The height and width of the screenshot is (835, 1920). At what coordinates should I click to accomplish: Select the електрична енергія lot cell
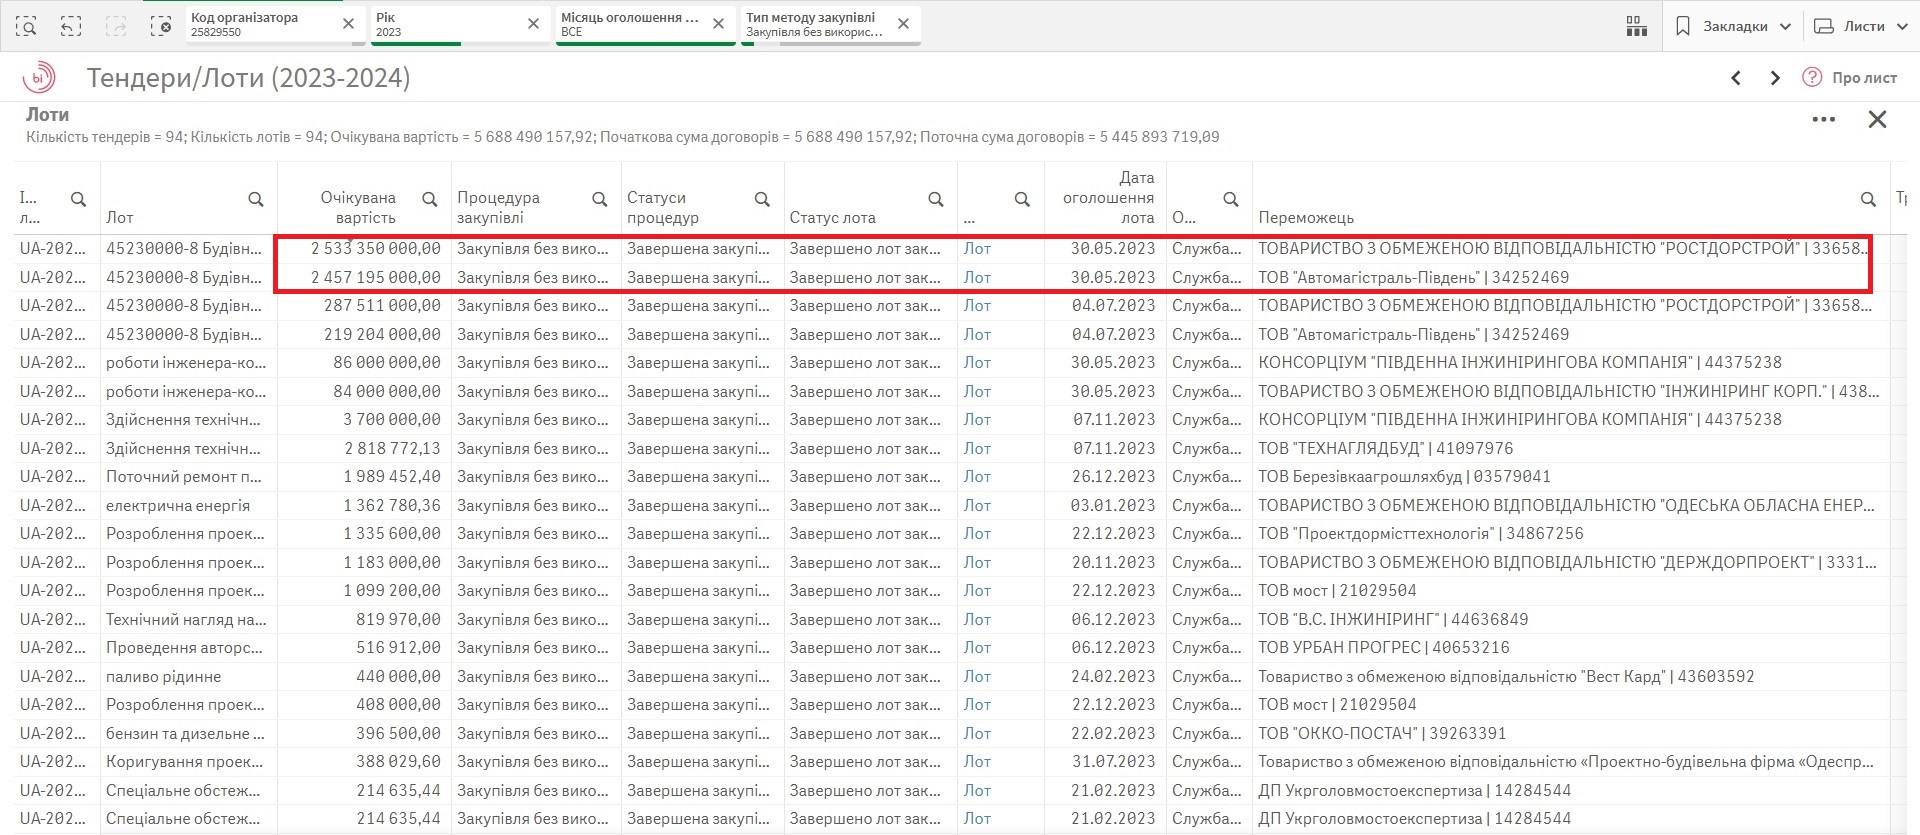pyautogui.click(x=188, y=506)
